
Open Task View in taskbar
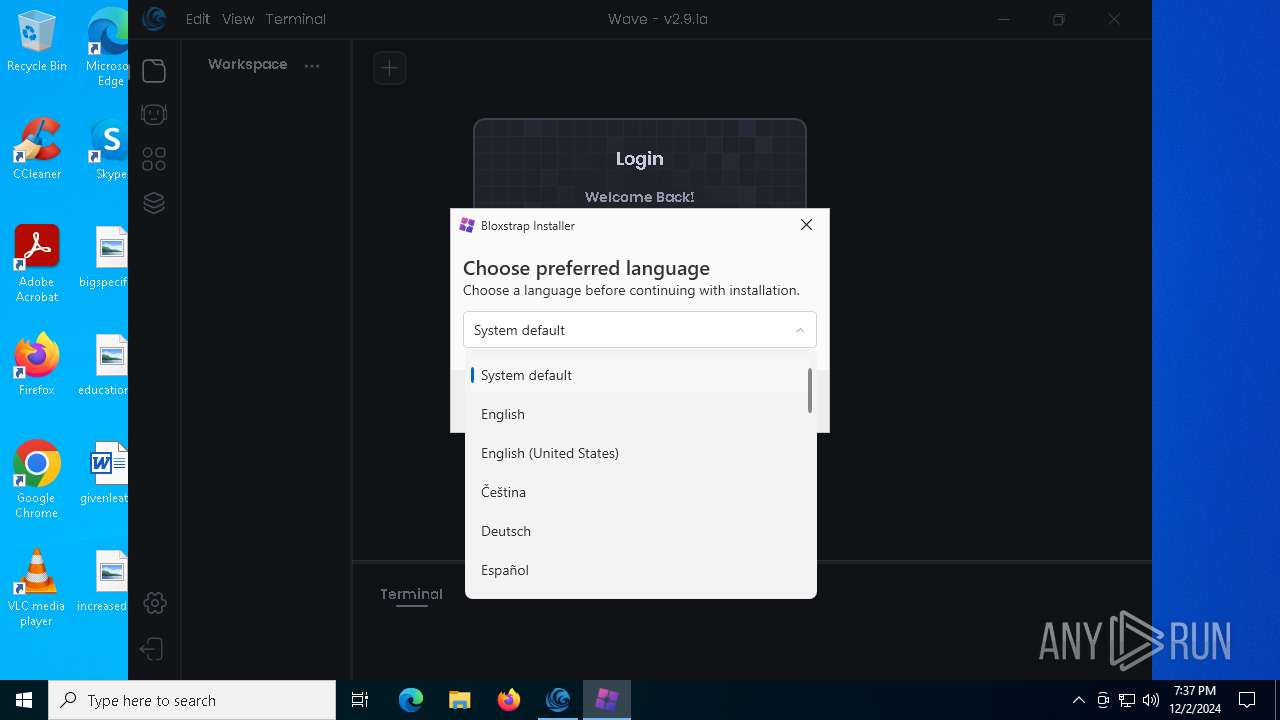click(360, 700)
